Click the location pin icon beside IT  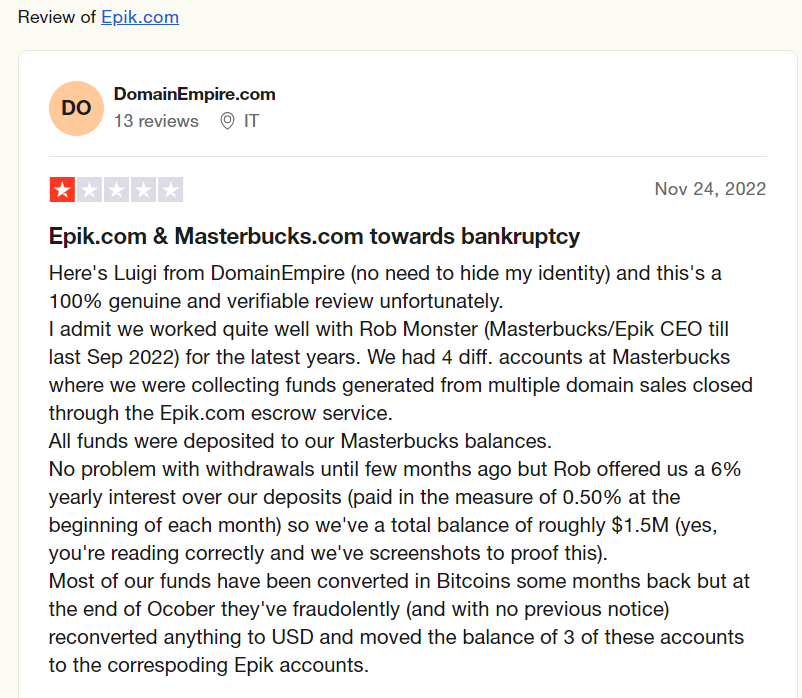point(227,121)
